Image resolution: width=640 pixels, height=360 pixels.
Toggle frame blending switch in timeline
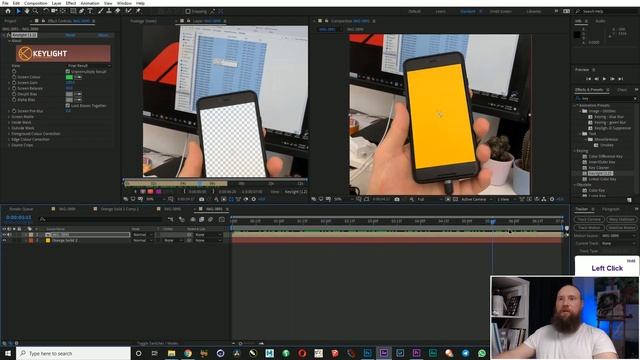201,220
